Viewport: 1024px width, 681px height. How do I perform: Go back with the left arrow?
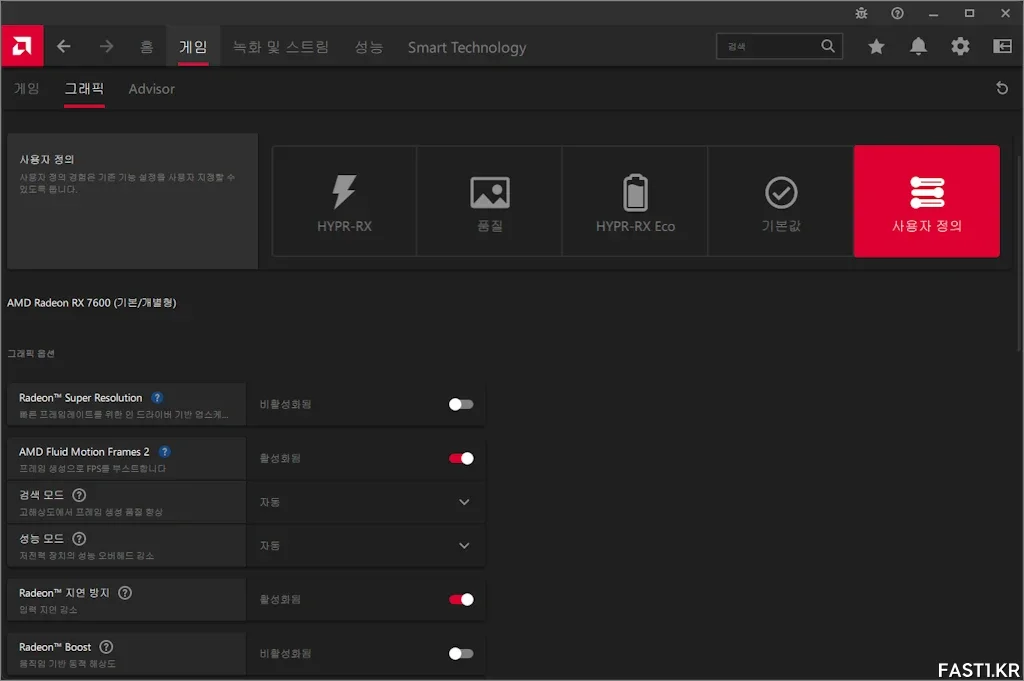click(x=63, y=46)
